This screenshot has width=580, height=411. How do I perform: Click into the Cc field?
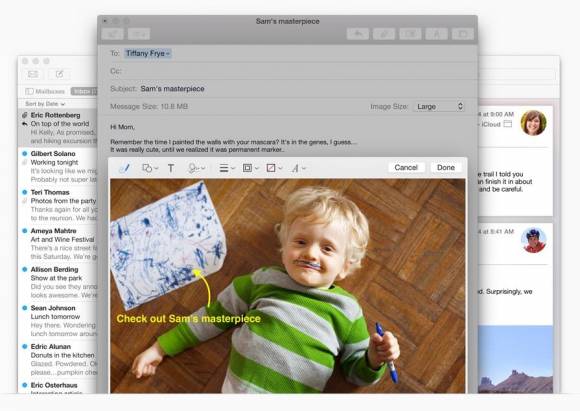pos(287,71)
